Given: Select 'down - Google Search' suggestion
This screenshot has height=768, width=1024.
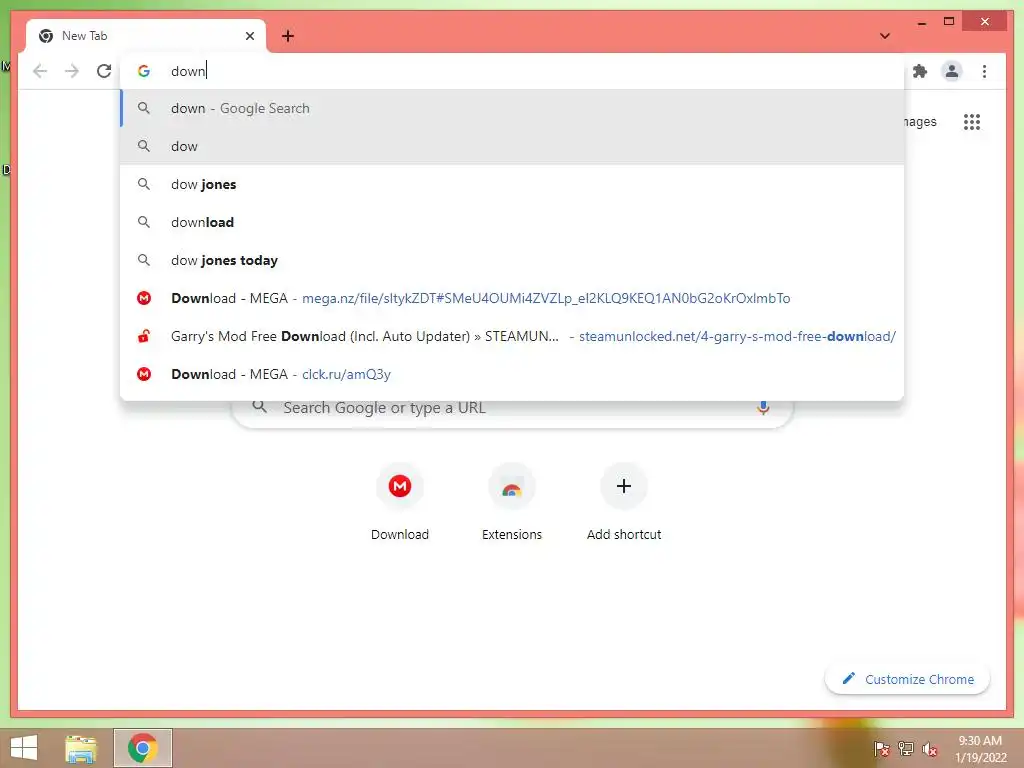Looking at the screenshot, I should point(512,108).
